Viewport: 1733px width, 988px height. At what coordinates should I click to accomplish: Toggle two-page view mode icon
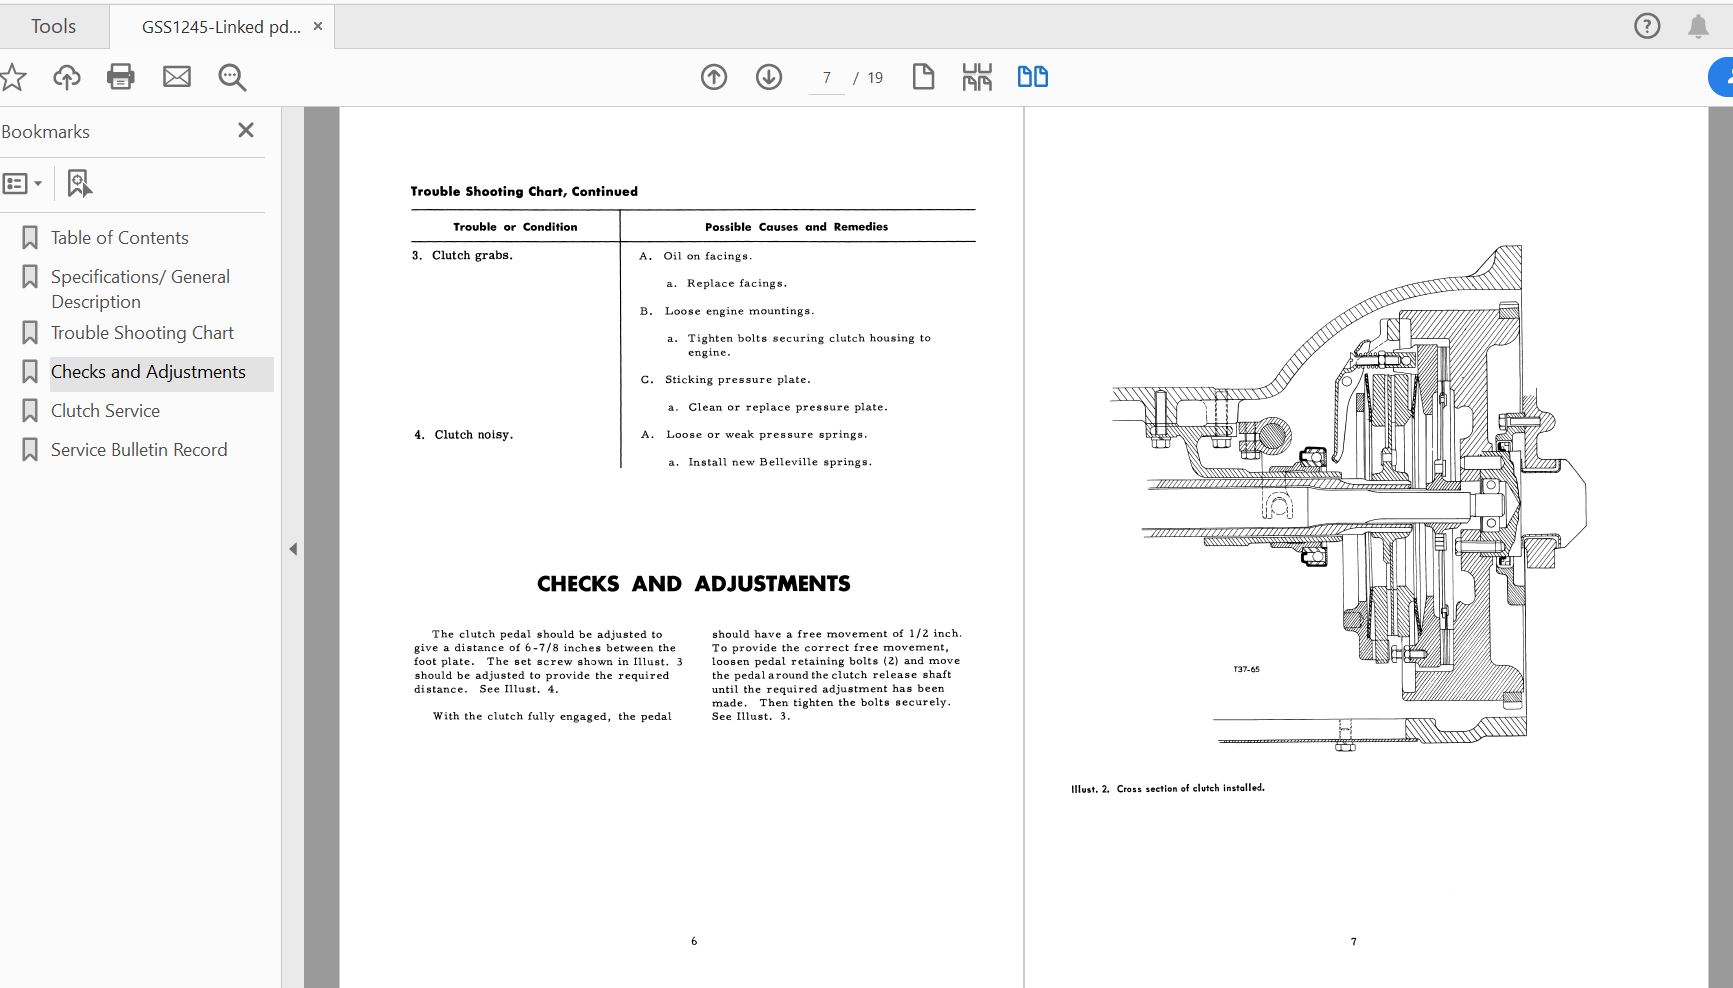1032,77
